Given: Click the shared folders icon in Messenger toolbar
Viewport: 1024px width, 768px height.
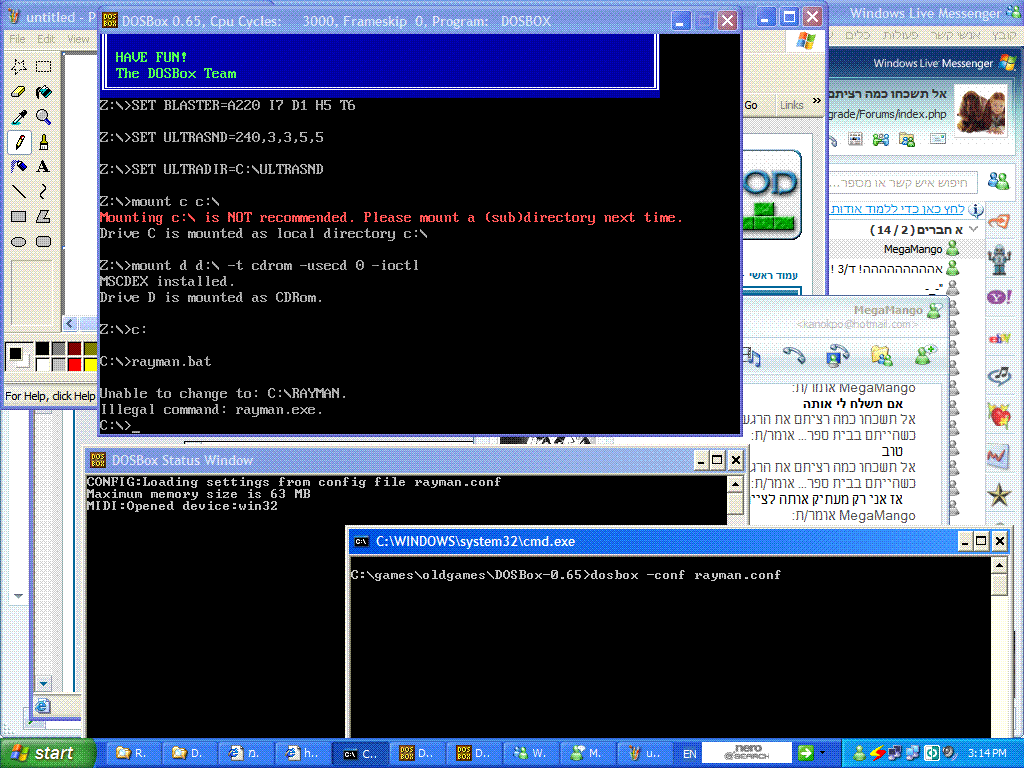Looking at the screenshot, I should coord(906,139).
